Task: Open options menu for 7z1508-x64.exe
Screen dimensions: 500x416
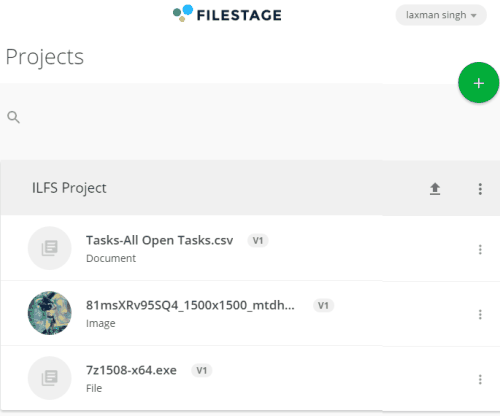Action: point(480,379)
